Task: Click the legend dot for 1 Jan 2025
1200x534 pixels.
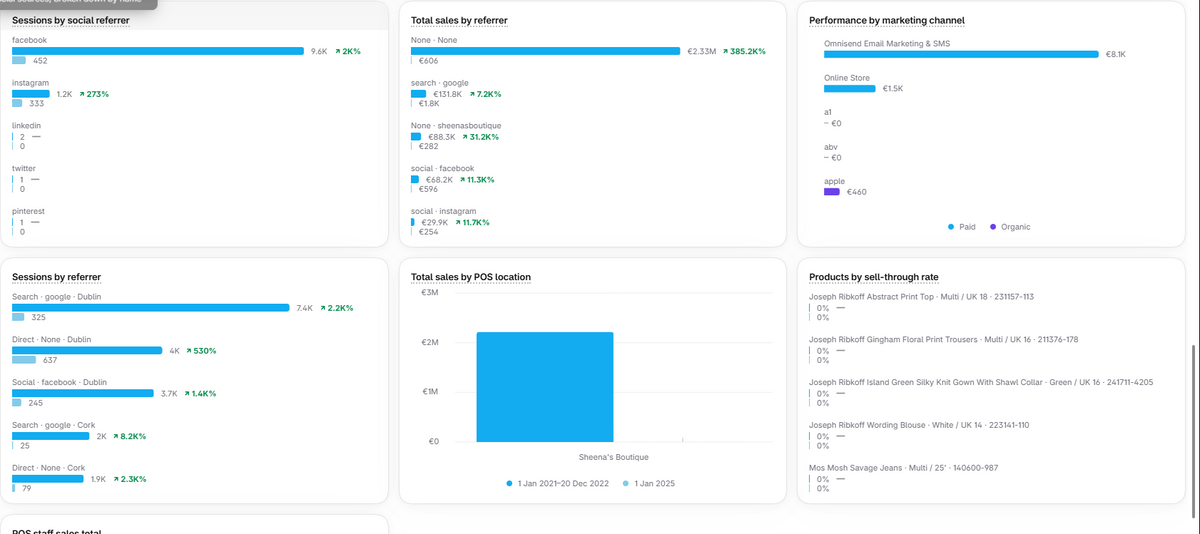Action: coord(627,484)
